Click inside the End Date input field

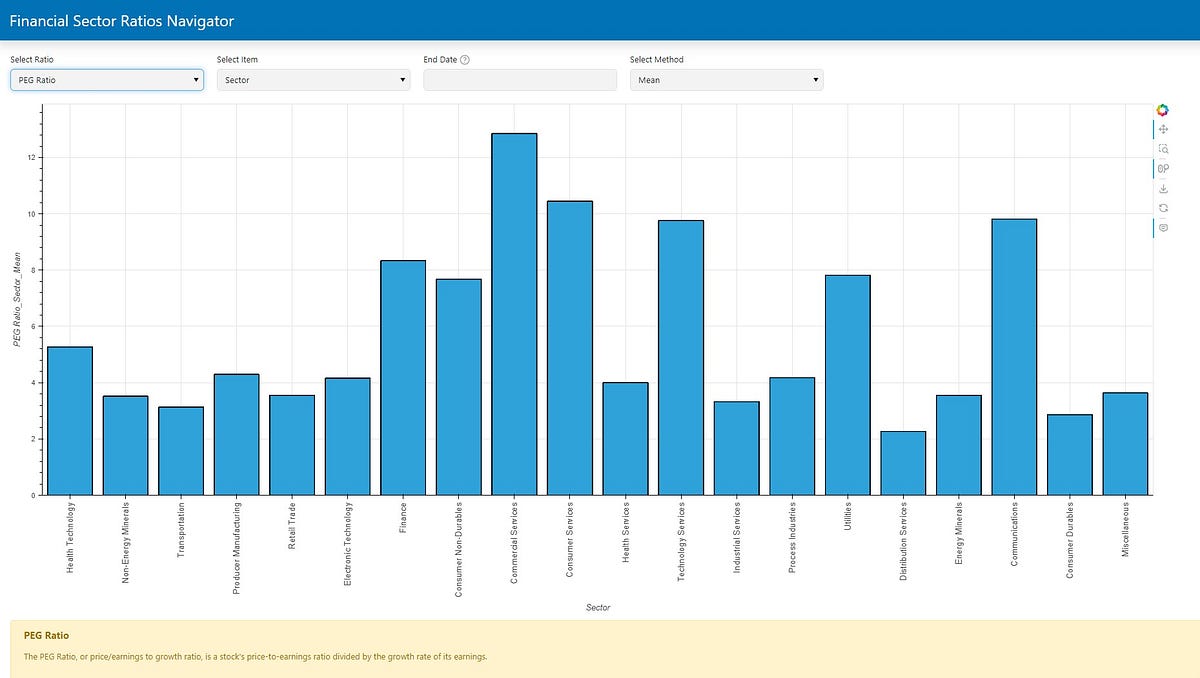(520, 79)
